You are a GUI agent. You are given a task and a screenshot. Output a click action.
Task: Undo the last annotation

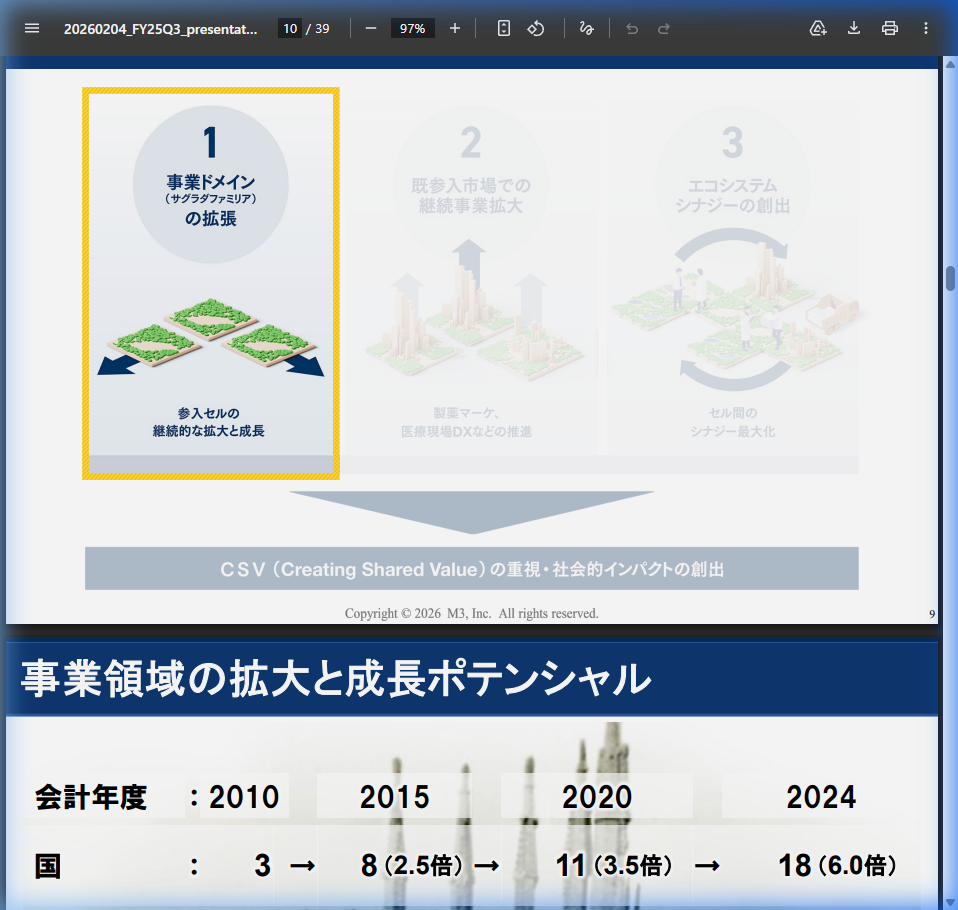(x=631, y=29)
